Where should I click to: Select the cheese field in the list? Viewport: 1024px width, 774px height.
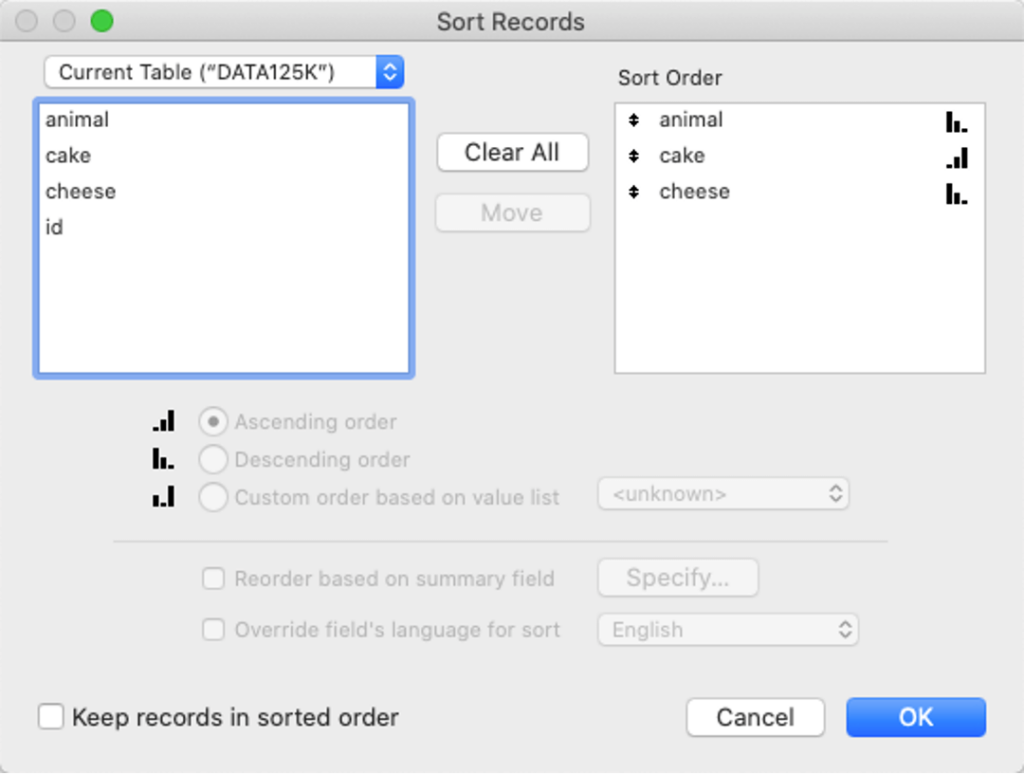coord(80,191)
